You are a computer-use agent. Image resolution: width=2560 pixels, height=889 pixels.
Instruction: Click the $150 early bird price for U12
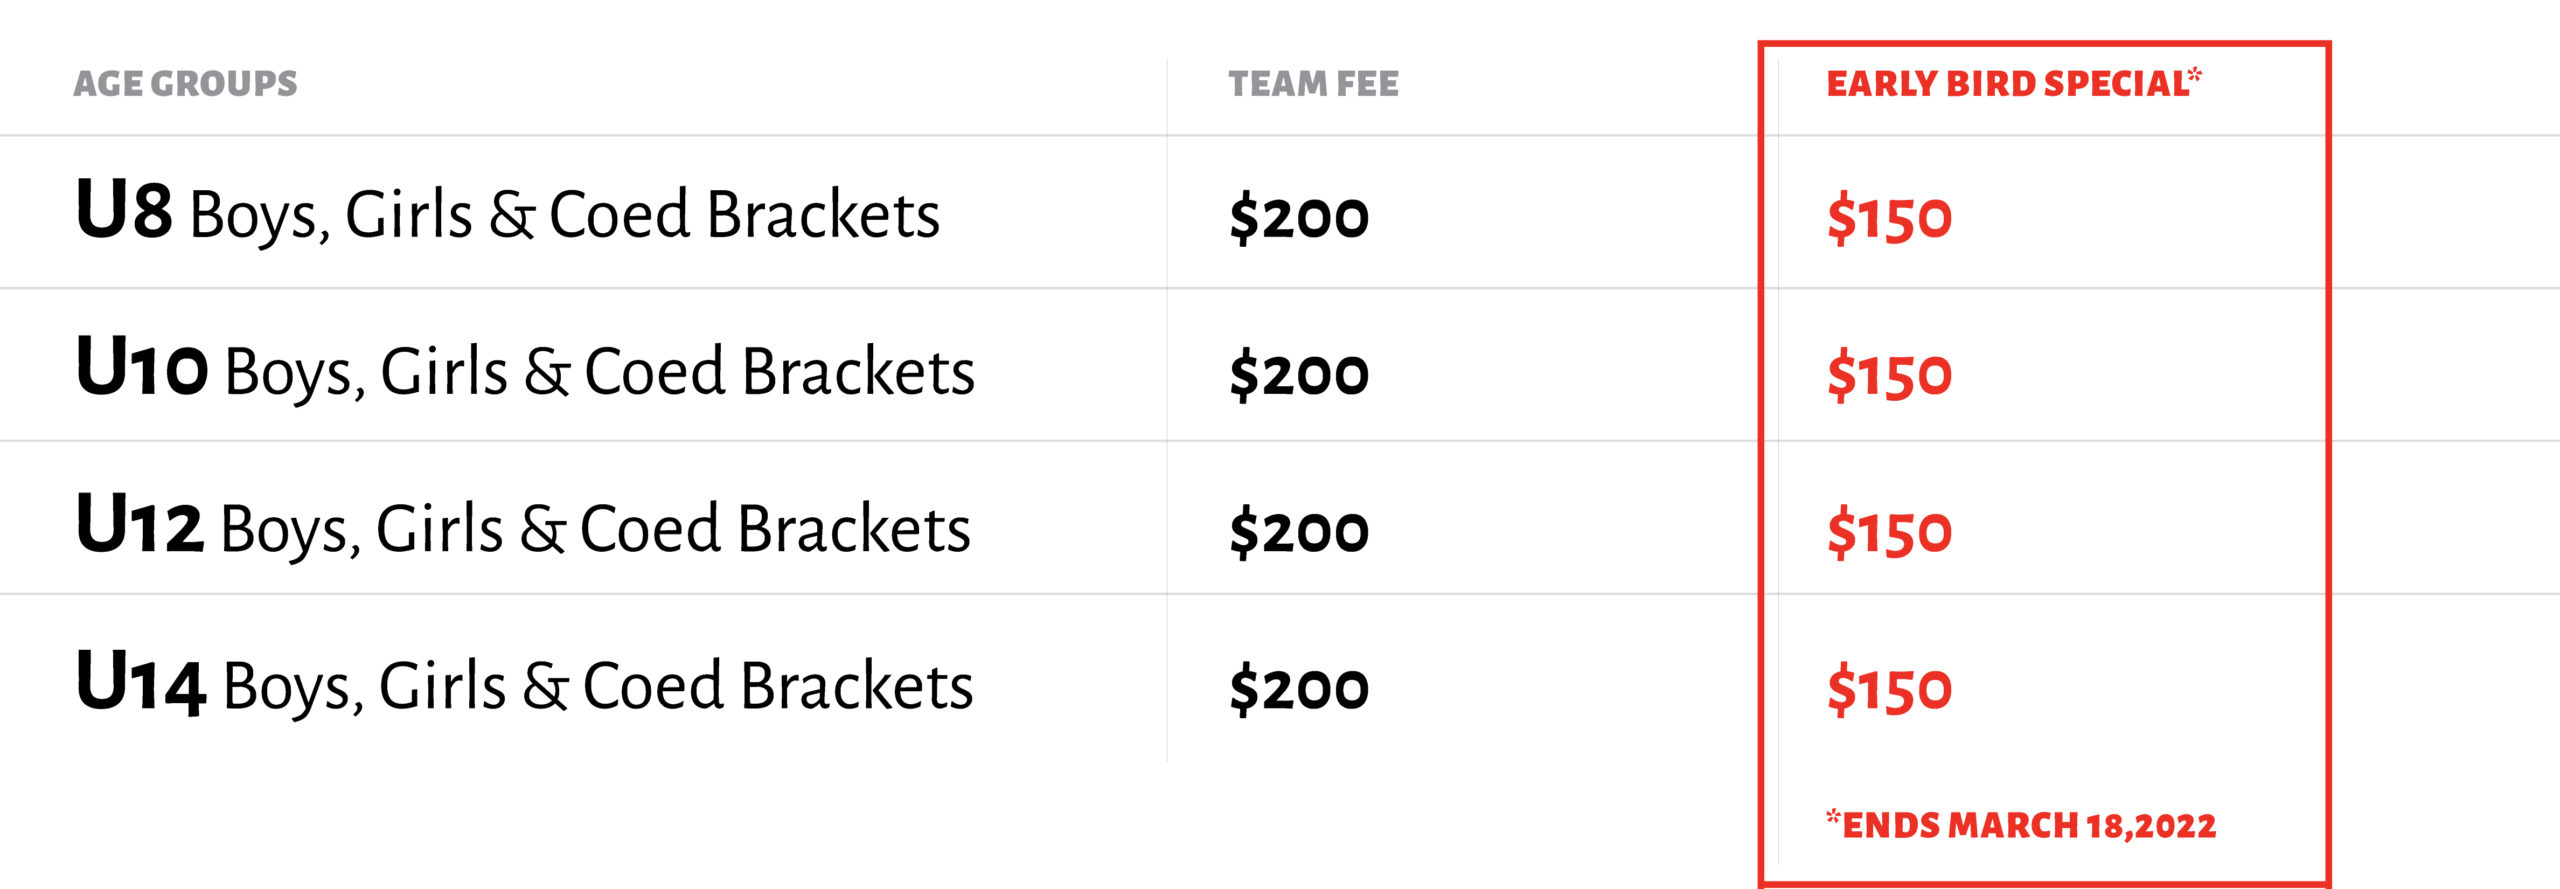point(1889,532)
